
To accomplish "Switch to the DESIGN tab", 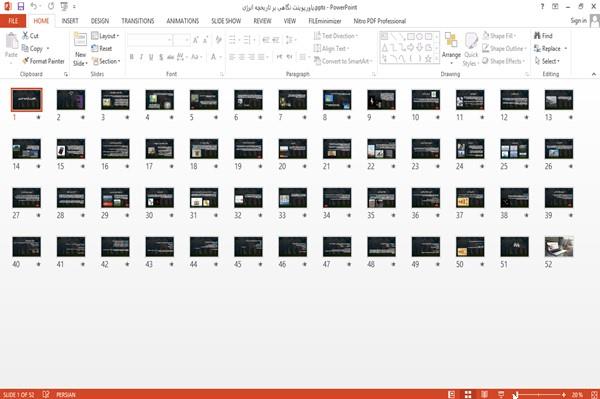I will (x=100, y=21).
